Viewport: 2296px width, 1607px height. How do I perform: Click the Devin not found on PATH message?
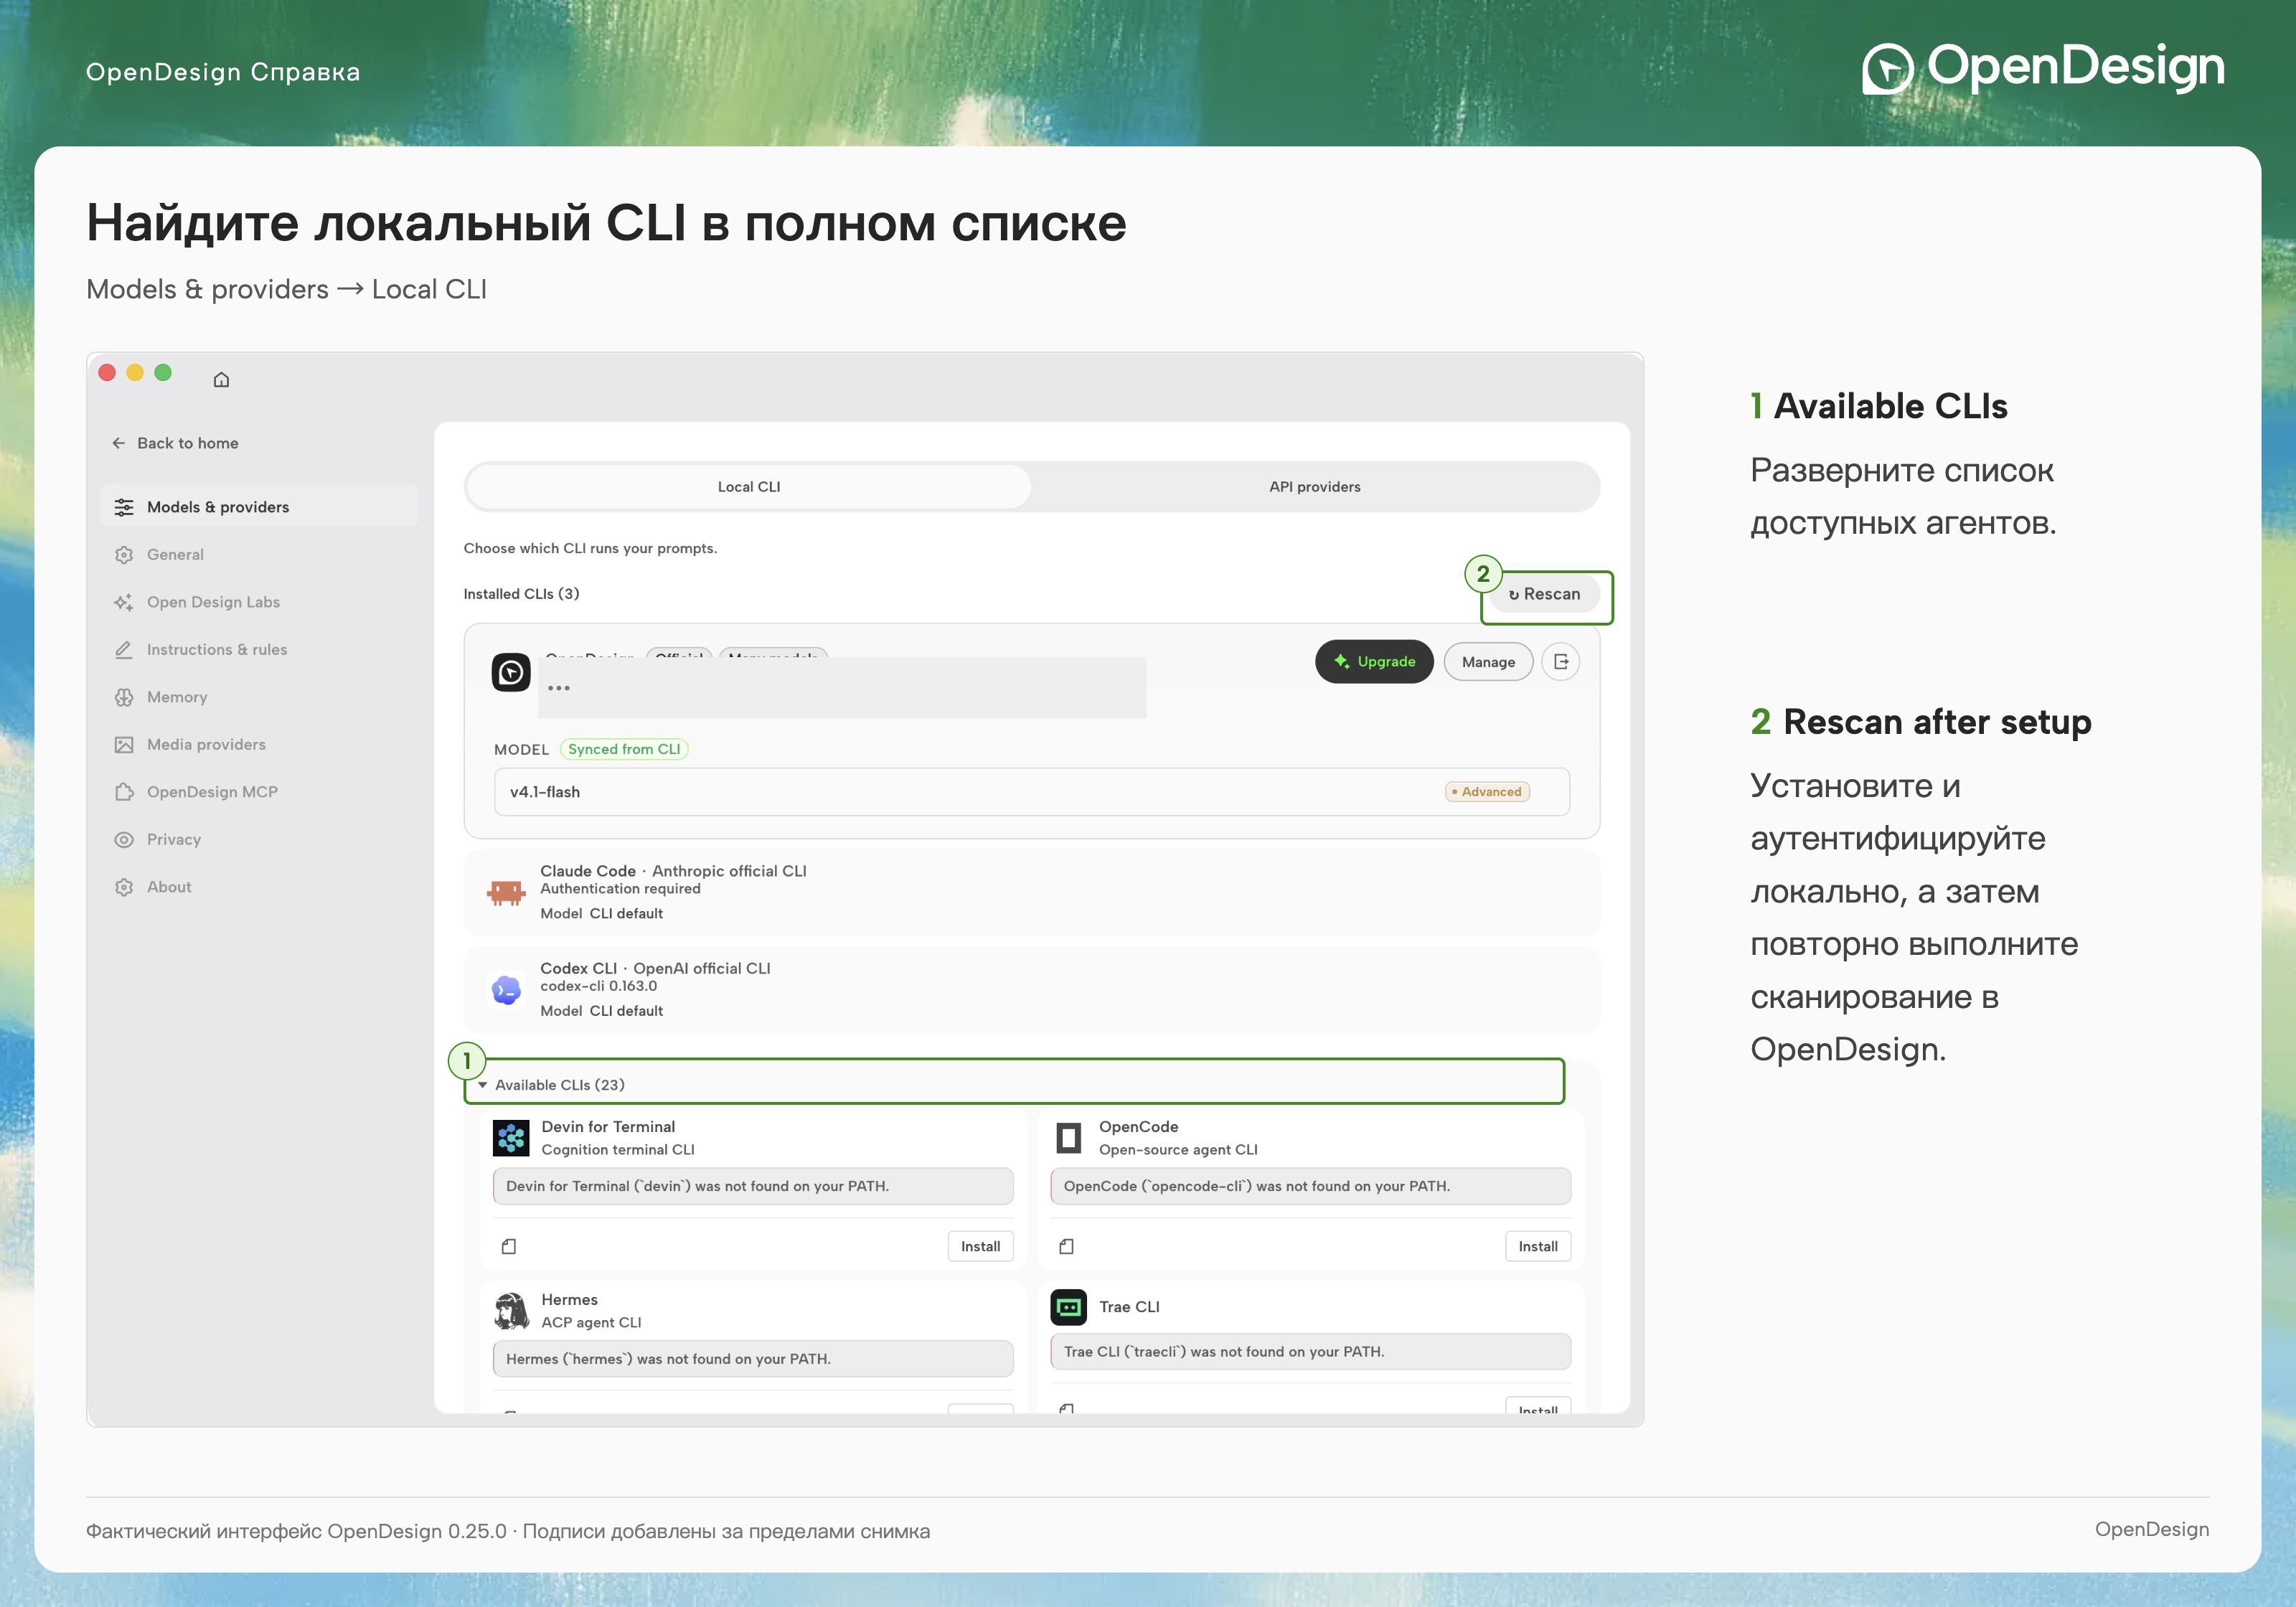tap(753, 1186)
